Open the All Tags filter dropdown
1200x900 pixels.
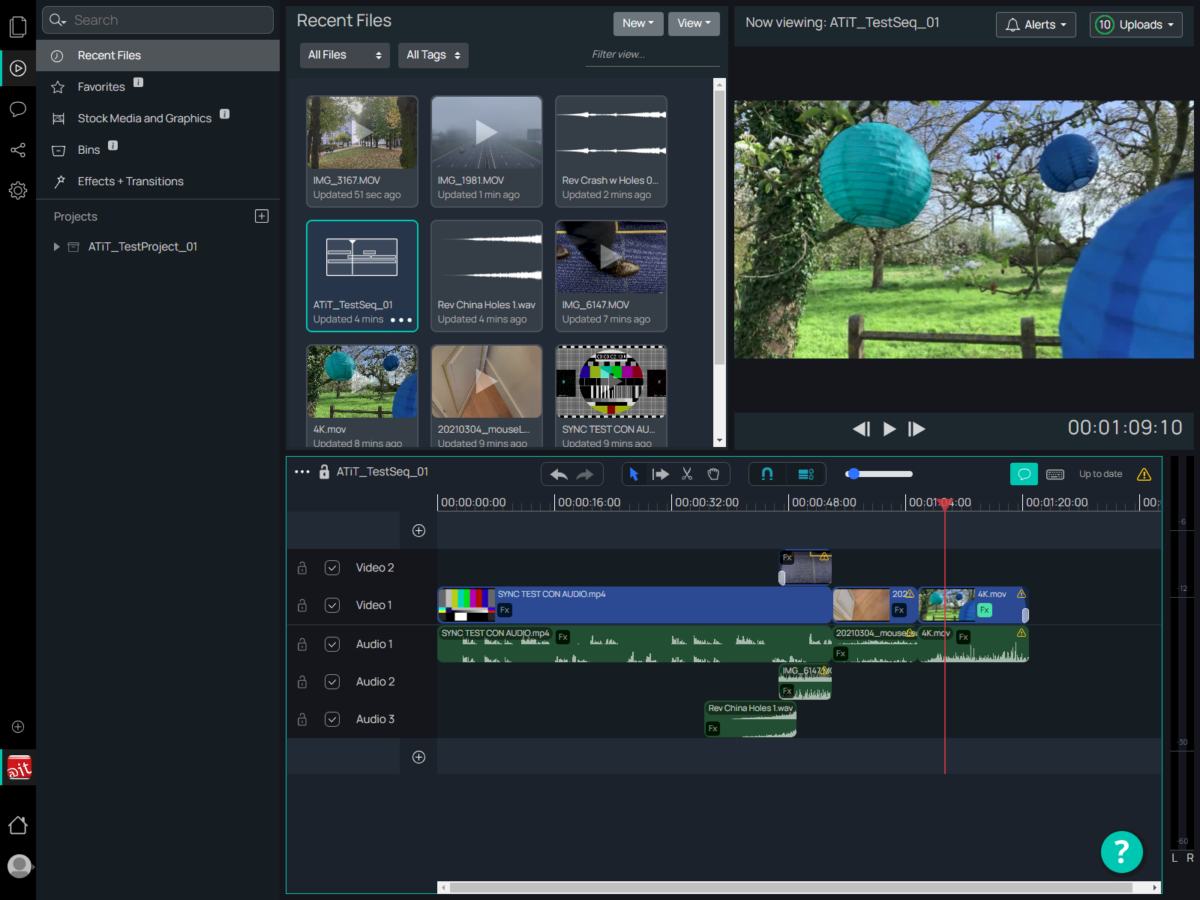click(x=433, y=55)
